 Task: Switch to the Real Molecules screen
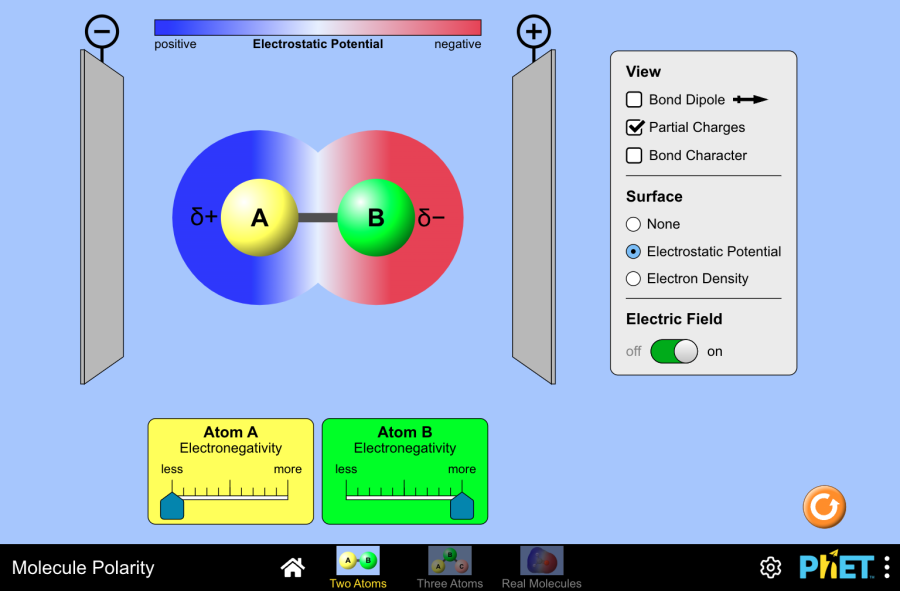pos(541,566)
